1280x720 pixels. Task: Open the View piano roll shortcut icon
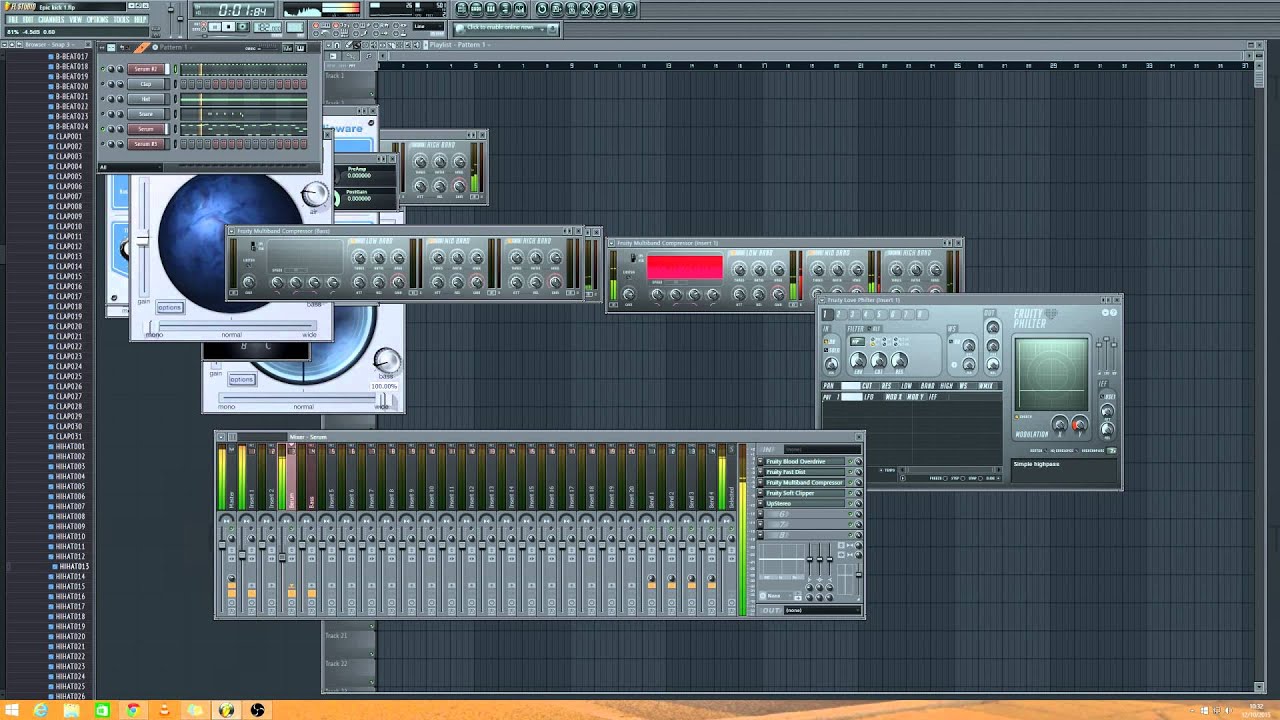point(490,9)
